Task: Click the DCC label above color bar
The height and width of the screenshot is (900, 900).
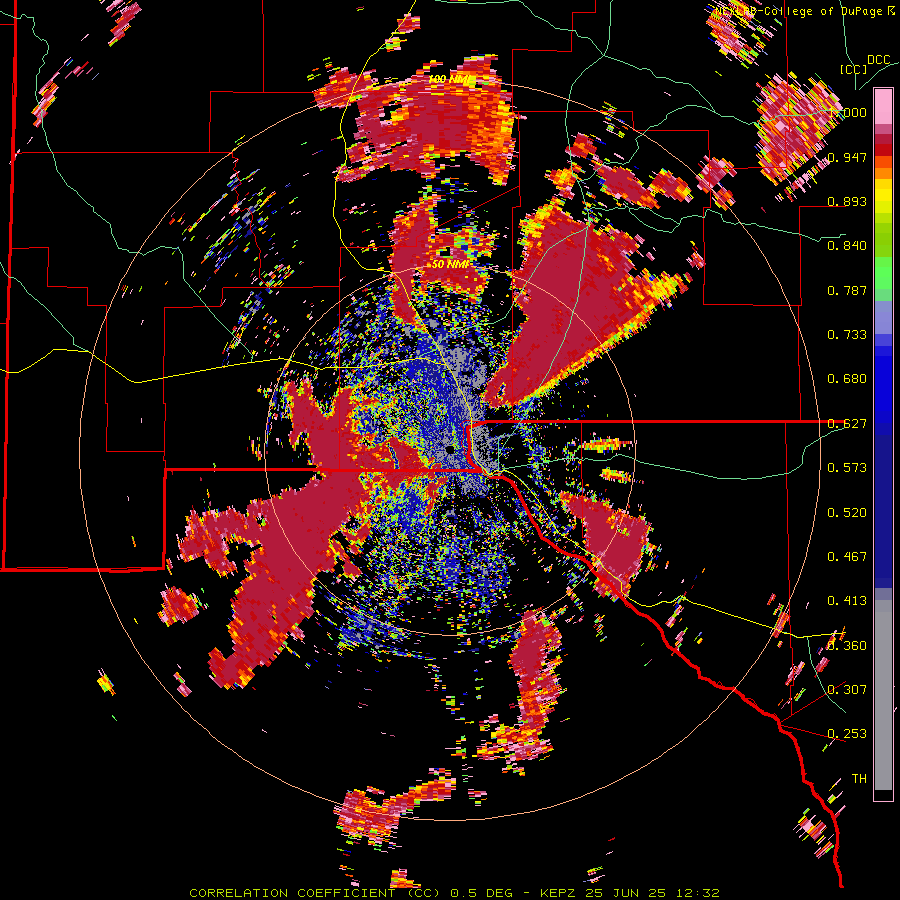Action: point(879,60)
